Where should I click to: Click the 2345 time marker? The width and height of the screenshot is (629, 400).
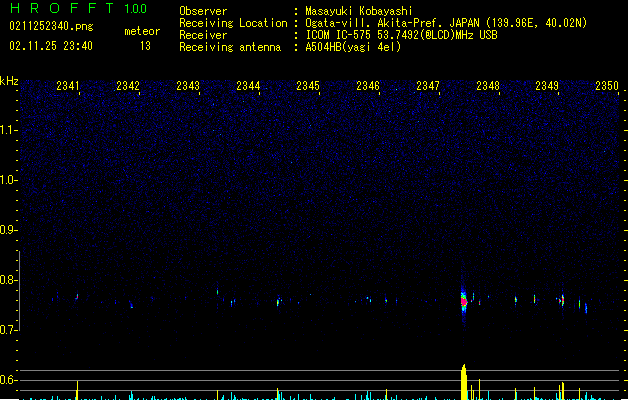click(308, 86)
